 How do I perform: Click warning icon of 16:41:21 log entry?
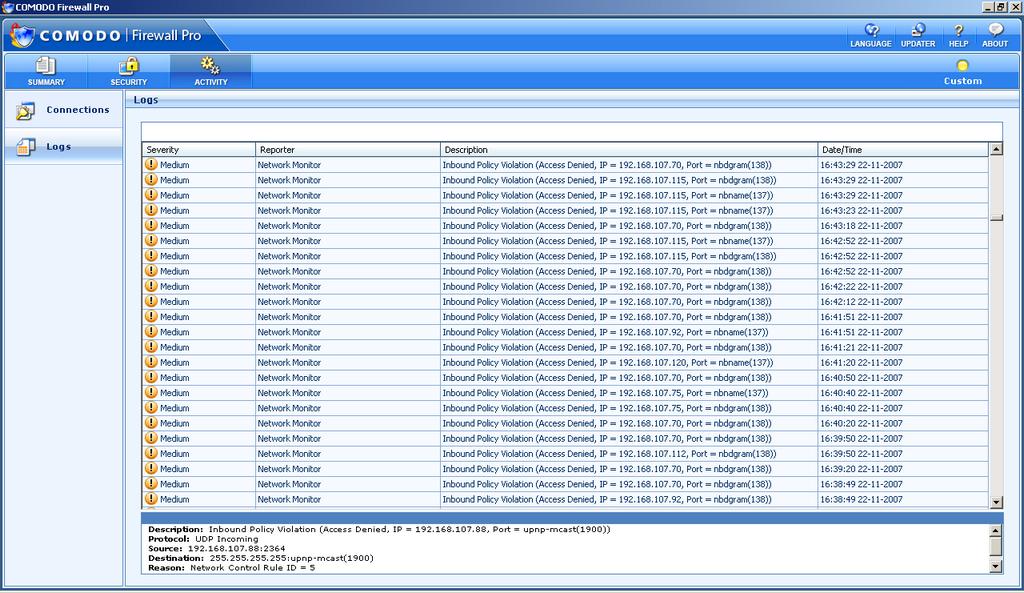151,346
